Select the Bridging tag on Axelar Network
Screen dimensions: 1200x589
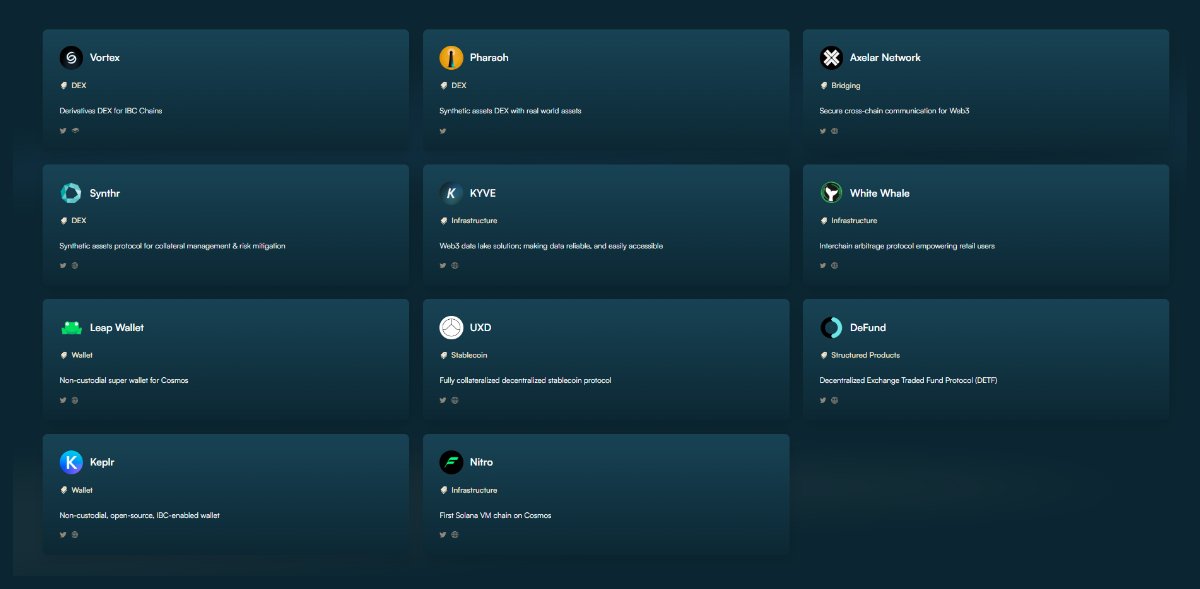pyautogui.click(x=845, y=86)
